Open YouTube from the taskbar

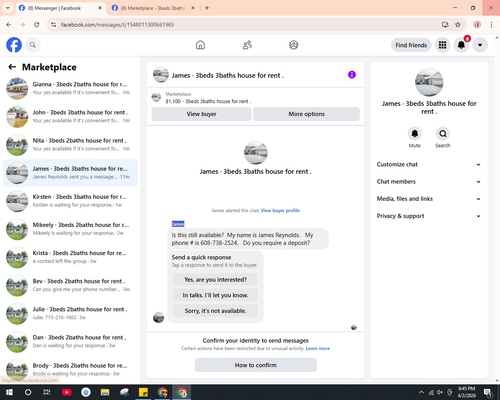(x=66, y=392)
